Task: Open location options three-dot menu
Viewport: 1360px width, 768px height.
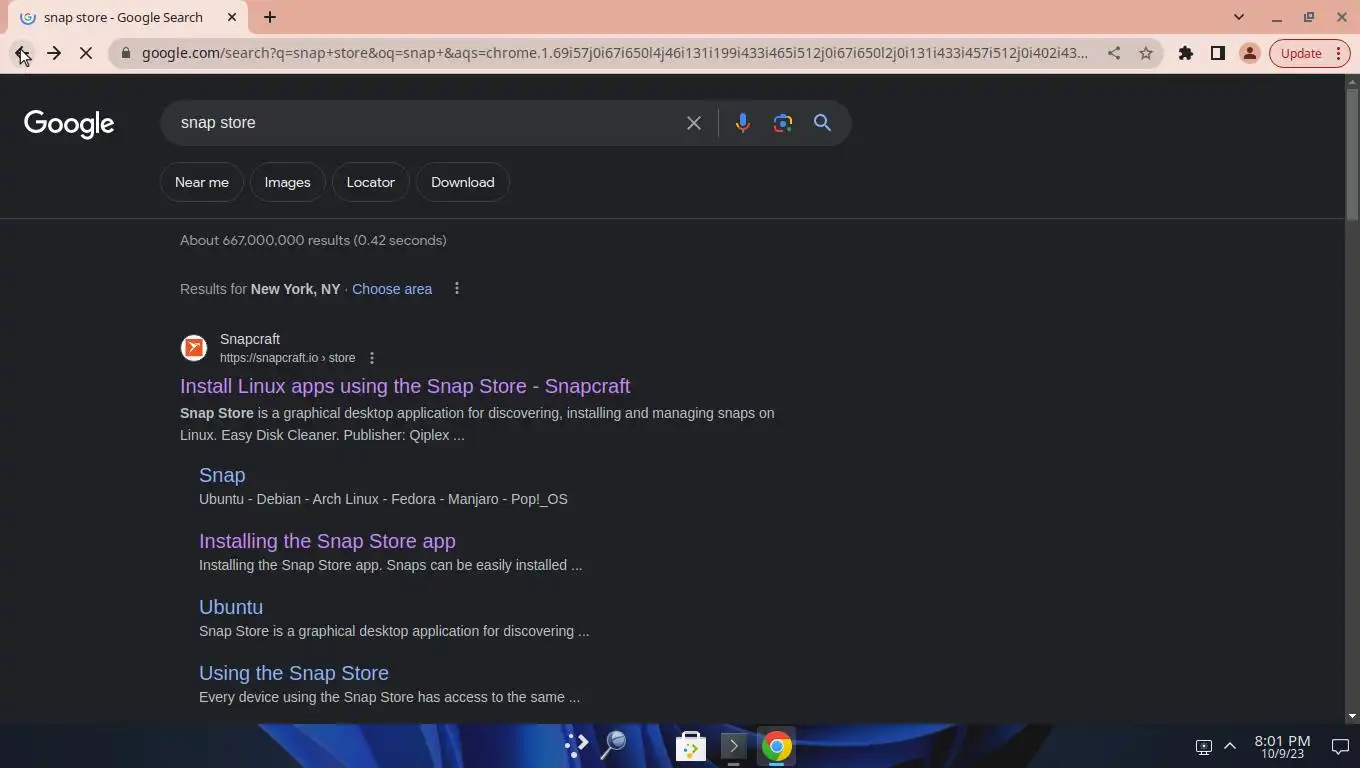Action: coord(457,288)
